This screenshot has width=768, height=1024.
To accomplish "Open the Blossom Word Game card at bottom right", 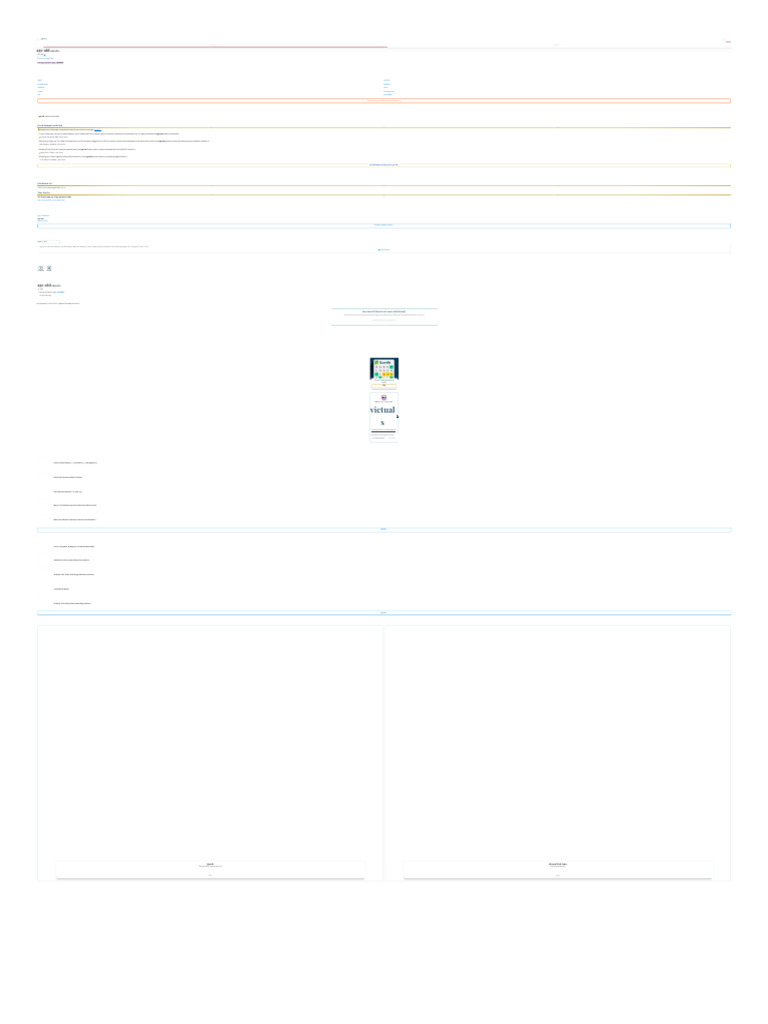I will pyautogui.click(x=558, y=869).
